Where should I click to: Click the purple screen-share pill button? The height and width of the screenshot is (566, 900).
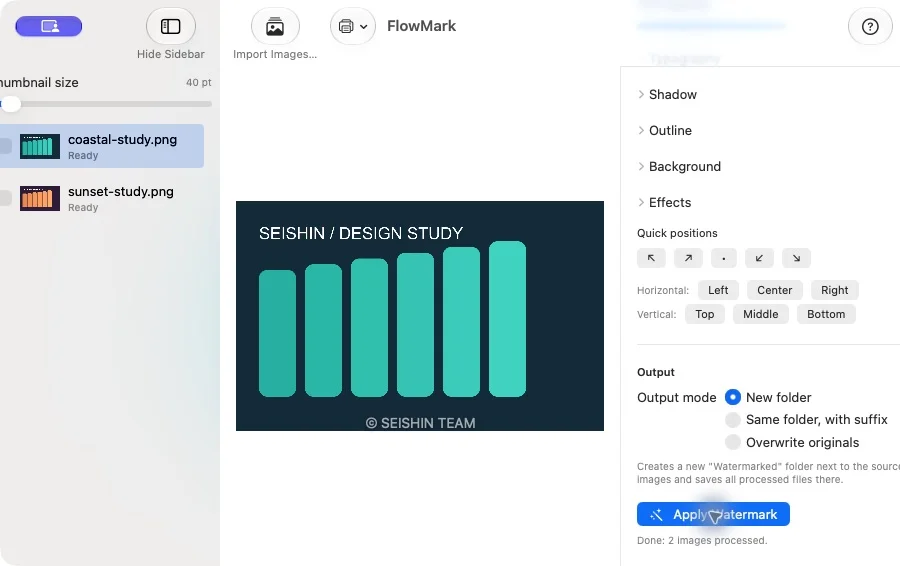[49, 26]
